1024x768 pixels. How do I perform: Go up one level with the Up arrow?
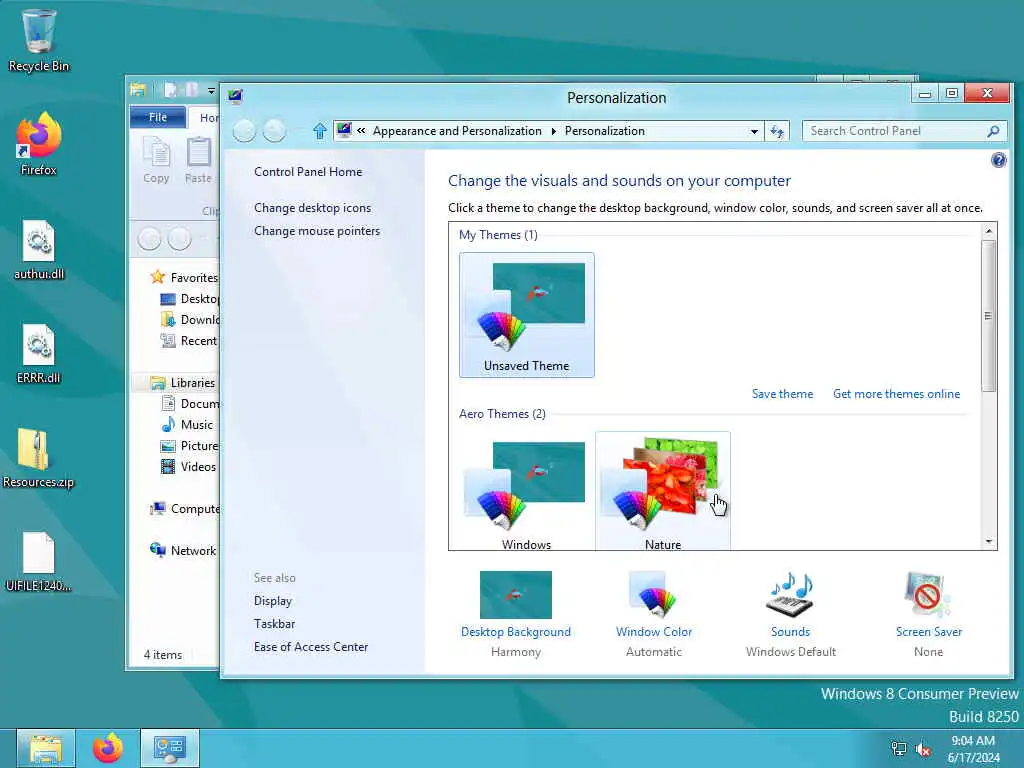tap(319, 131)
